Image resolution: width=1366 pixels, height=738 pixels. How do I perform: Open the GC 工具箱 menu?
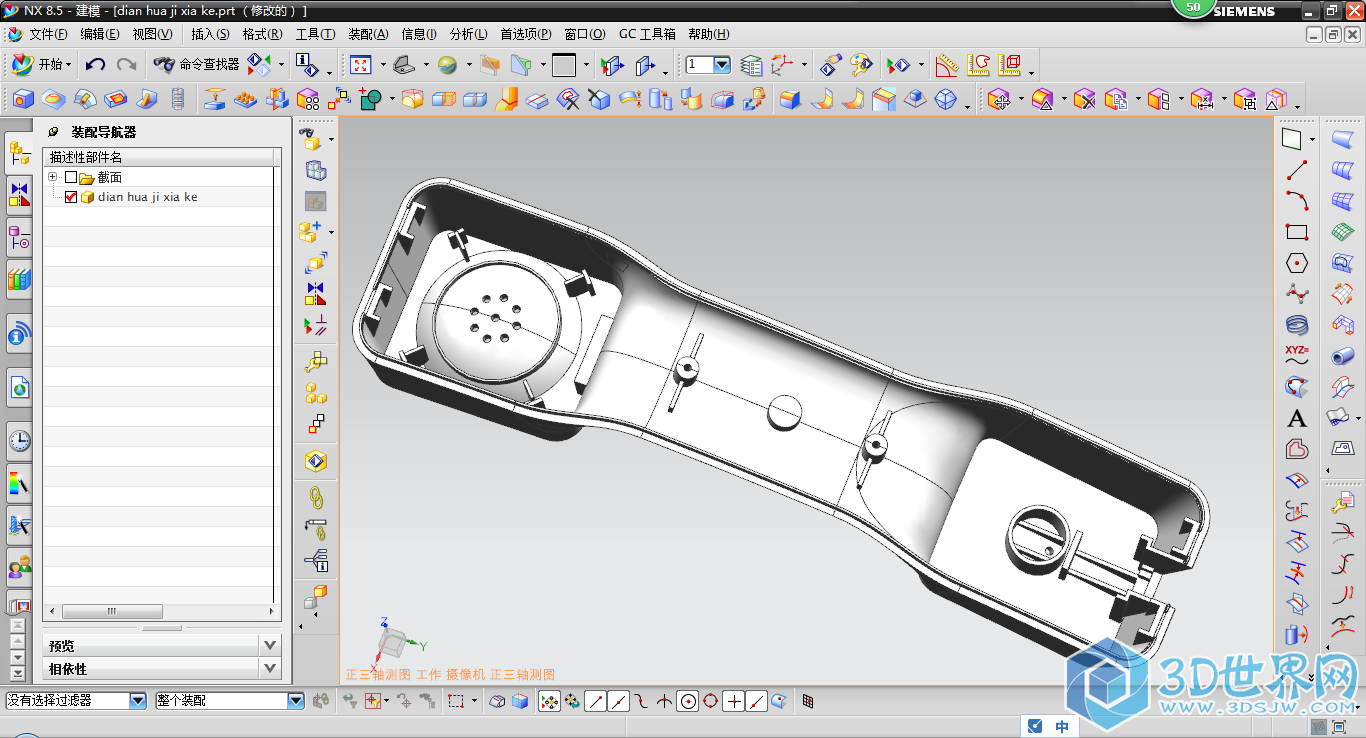click(x=647, y=34)
